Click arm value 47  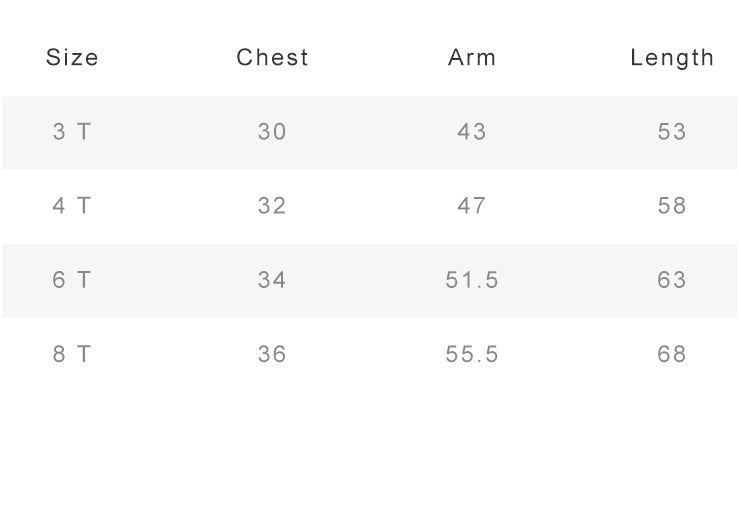pos(471,205)
